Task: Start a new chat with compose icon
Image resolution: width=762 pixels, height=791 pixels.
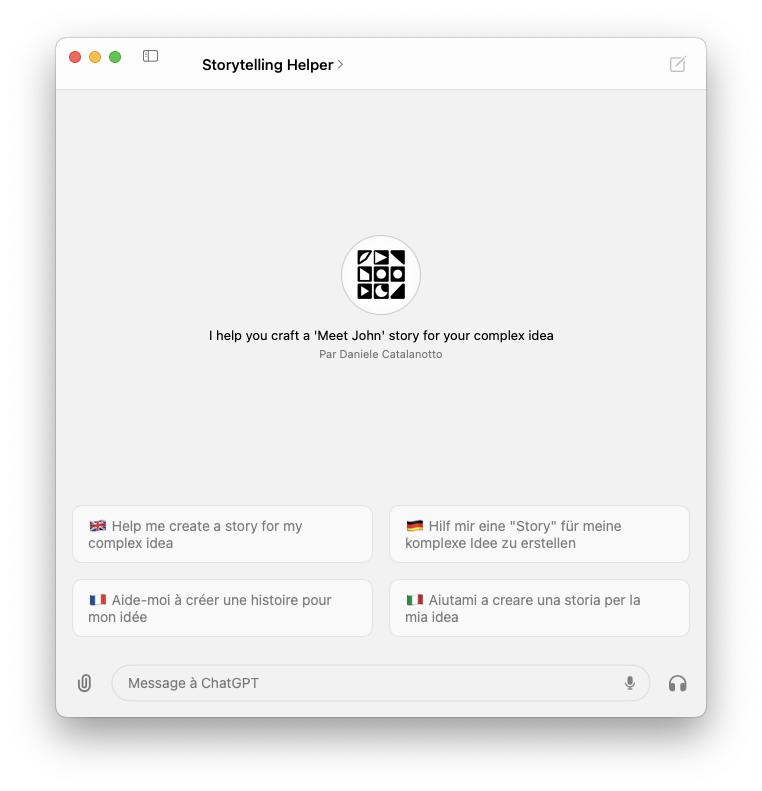Action: (677, 64)
